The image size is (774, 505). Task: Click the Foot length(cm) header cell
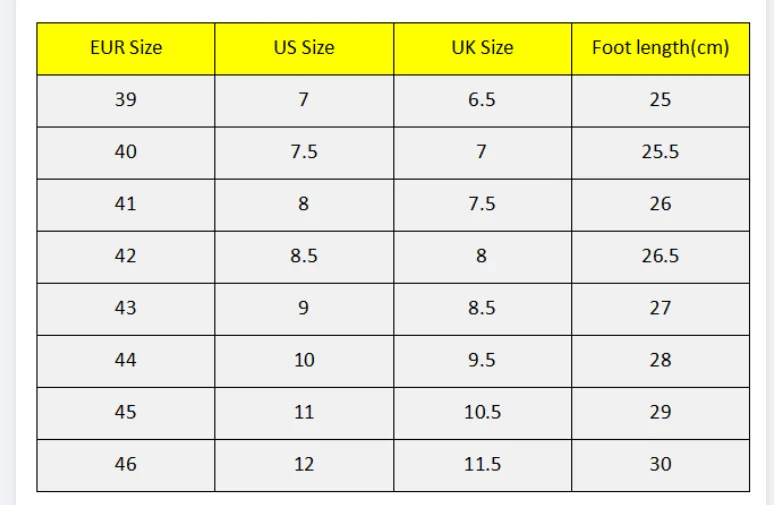(x=660, y=48)
